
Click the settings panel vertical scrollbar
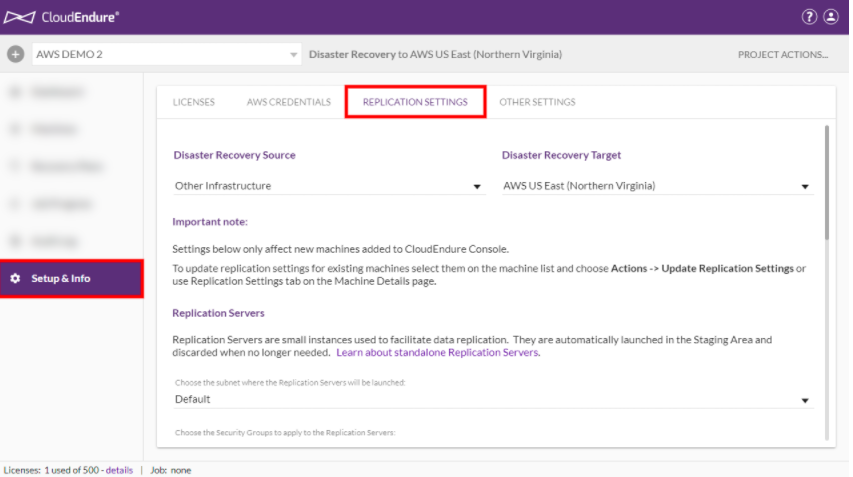(827, 182)
